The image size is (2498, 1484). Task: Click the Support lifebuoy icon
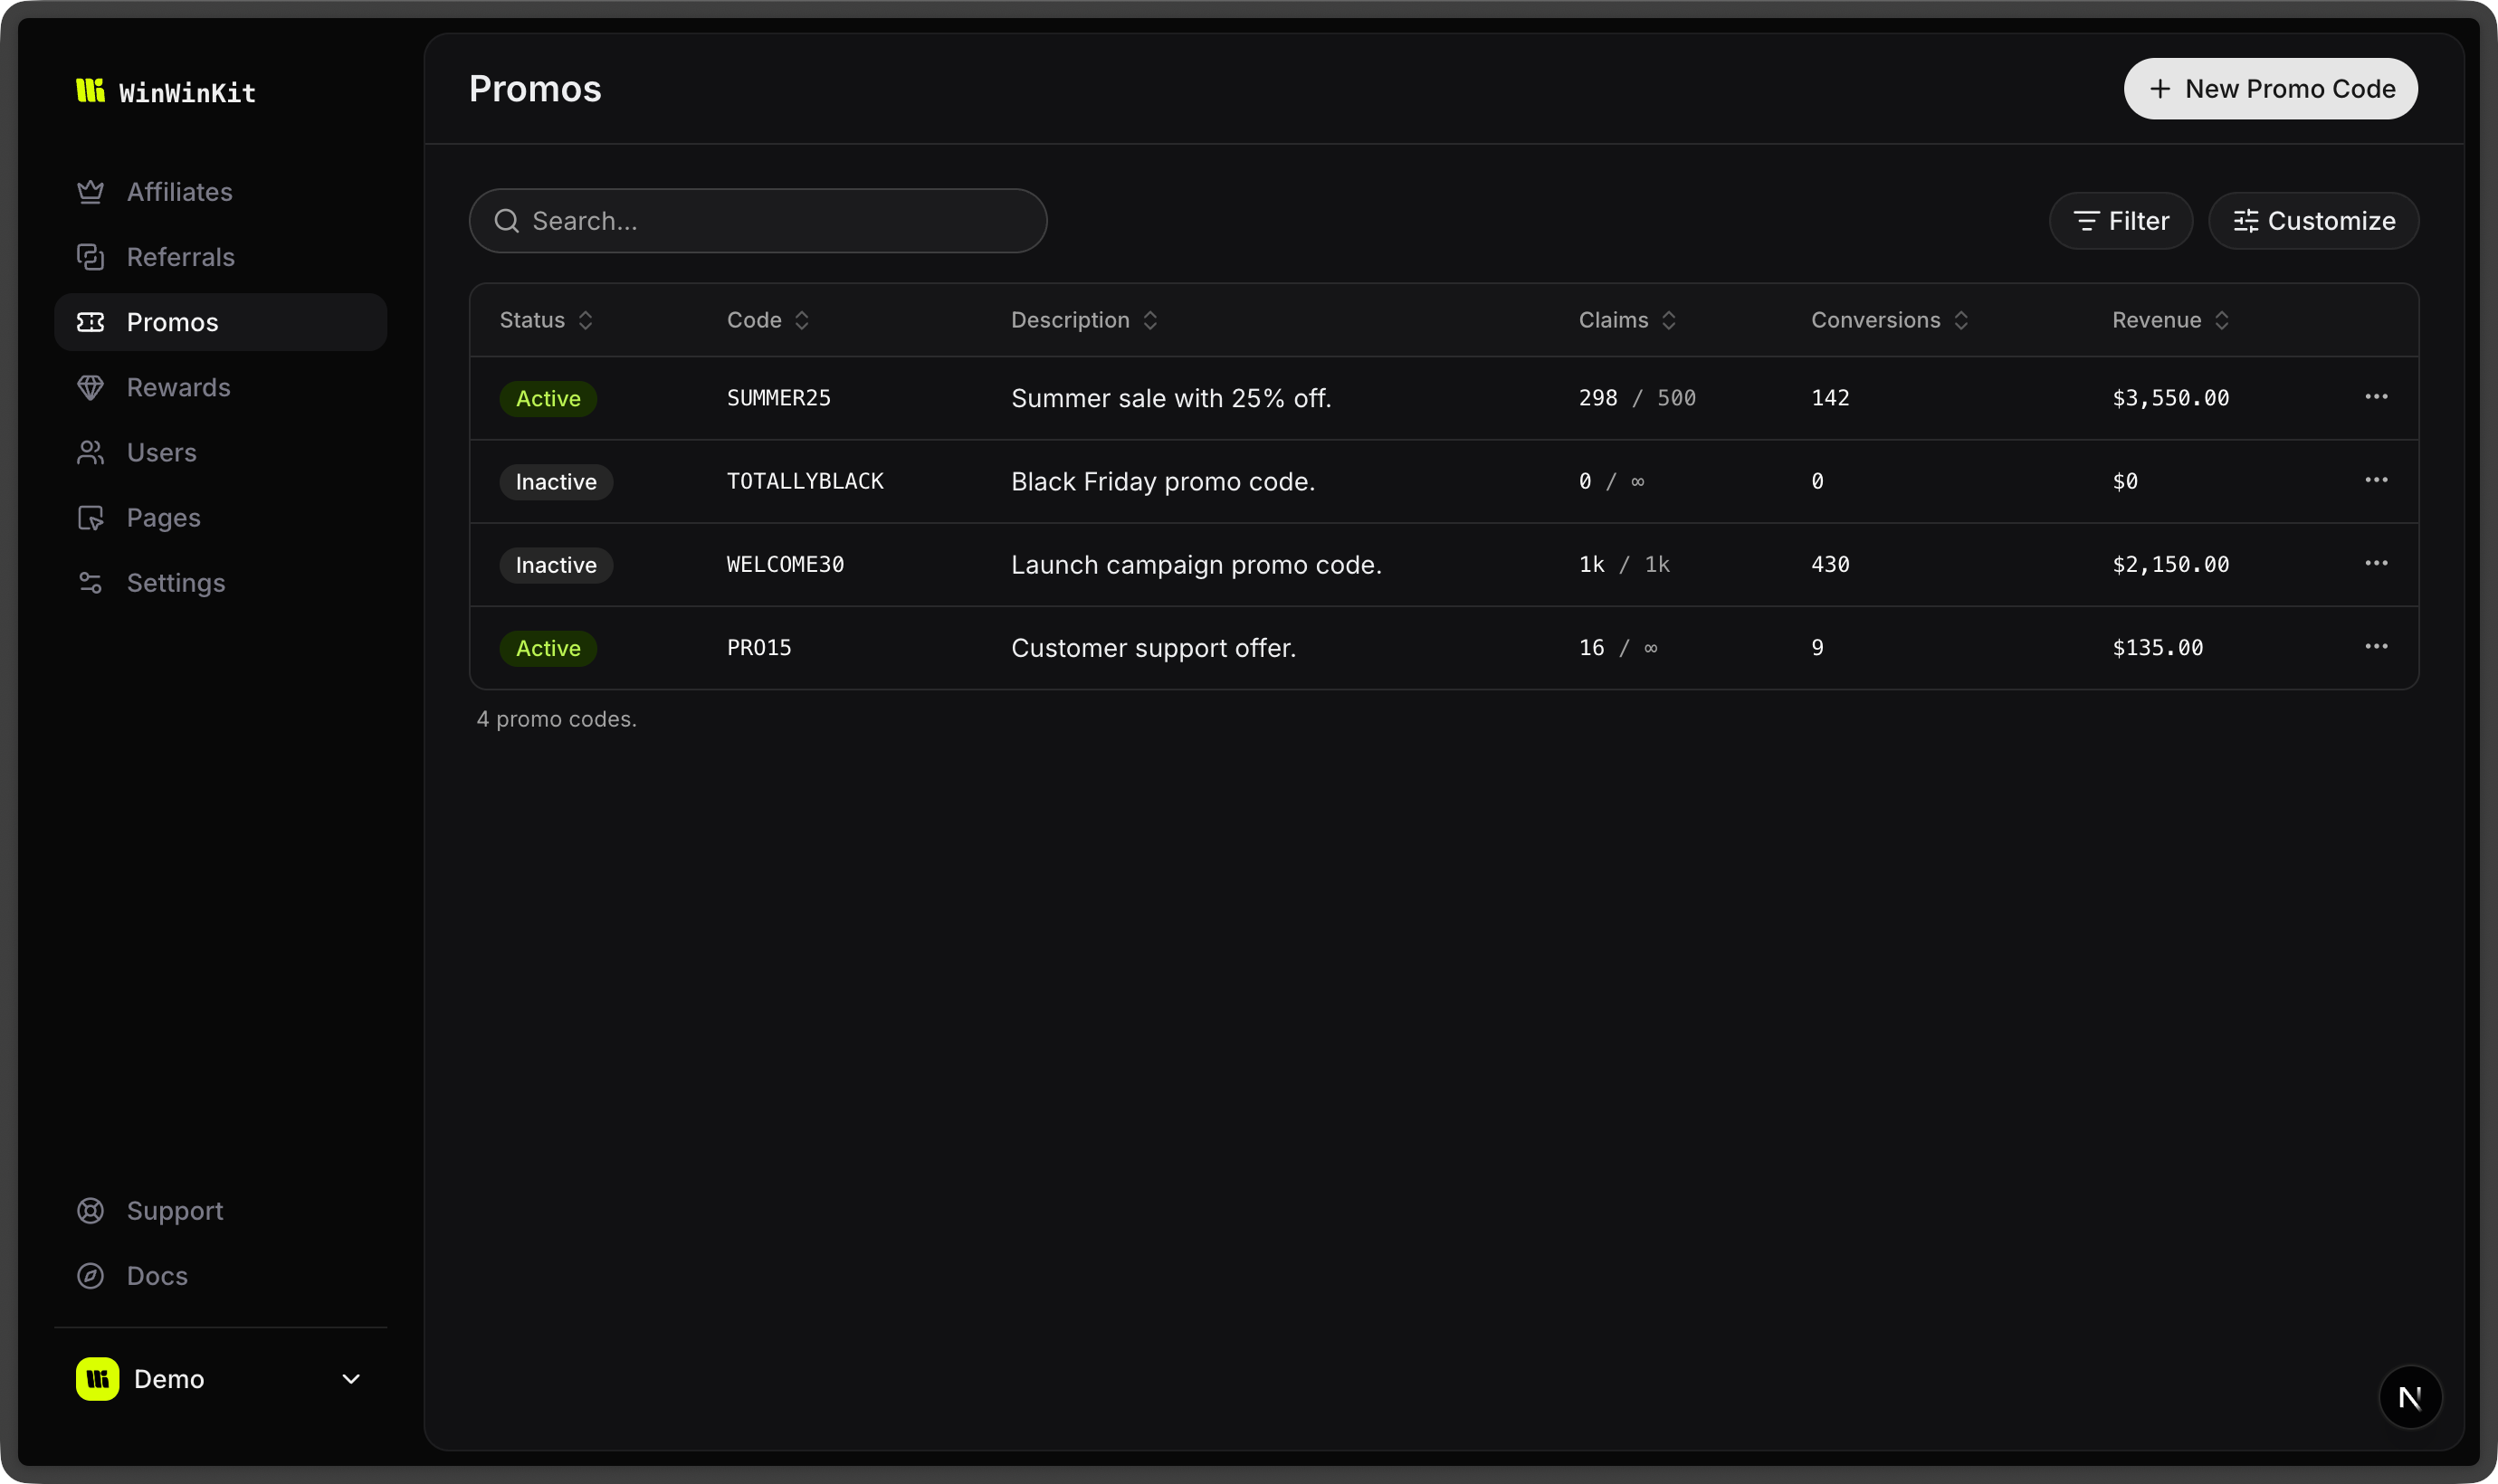[x=91, y=1211]
